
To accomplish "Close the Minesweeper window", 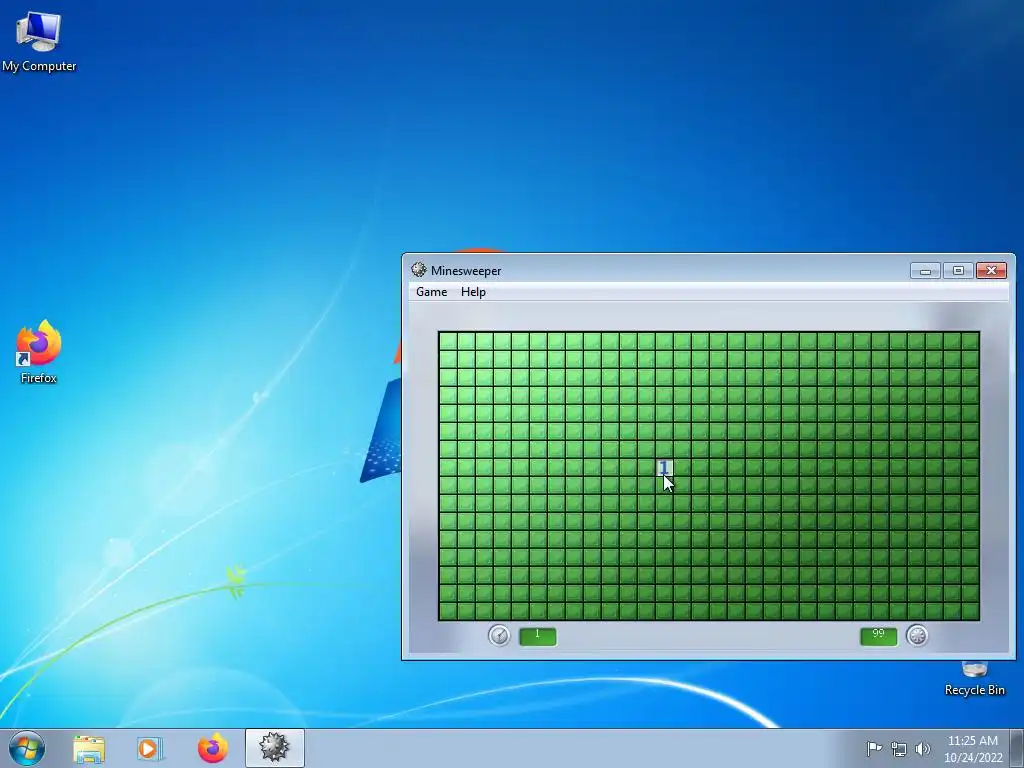I will 991,270.
